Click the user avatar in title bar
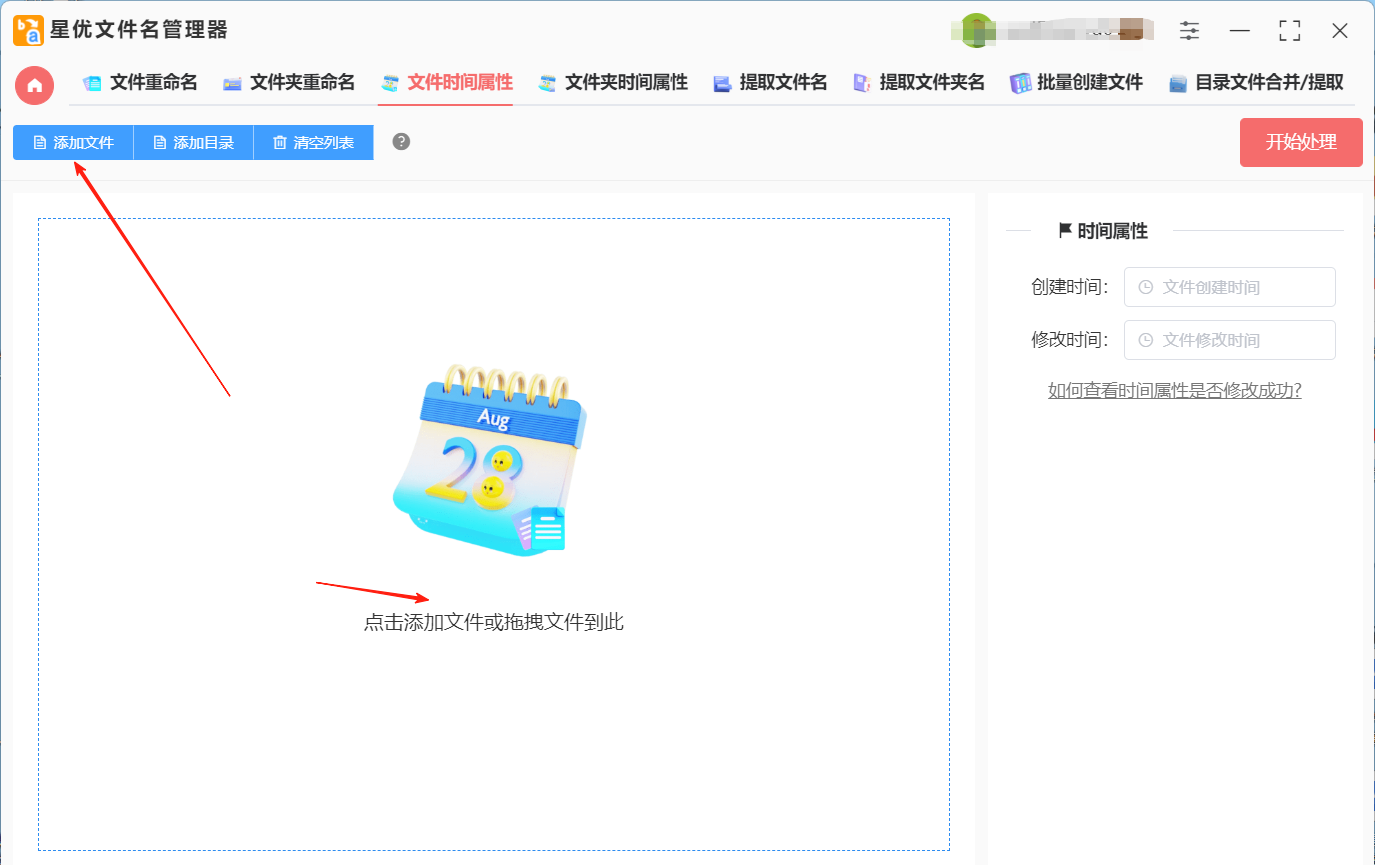This screenshot has height=865, width=1375. (x=976, y=30)
